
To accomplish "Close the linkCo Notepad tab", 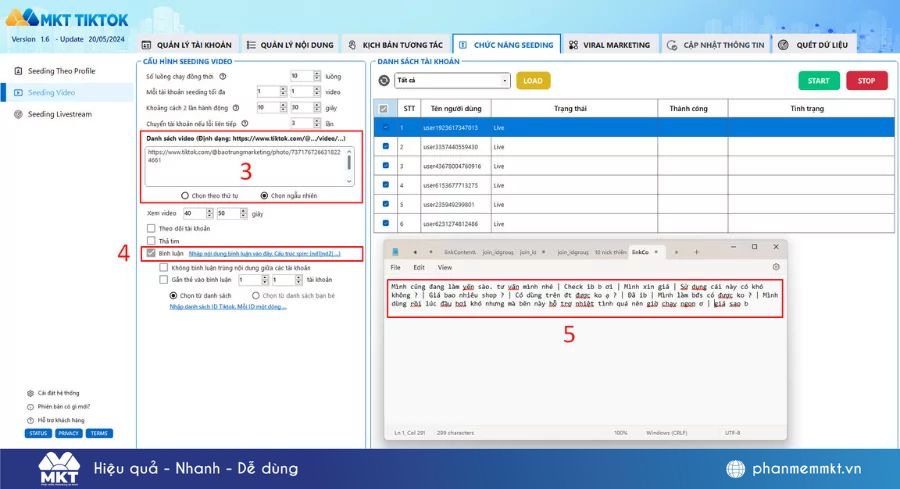I will tap(656, 252).
